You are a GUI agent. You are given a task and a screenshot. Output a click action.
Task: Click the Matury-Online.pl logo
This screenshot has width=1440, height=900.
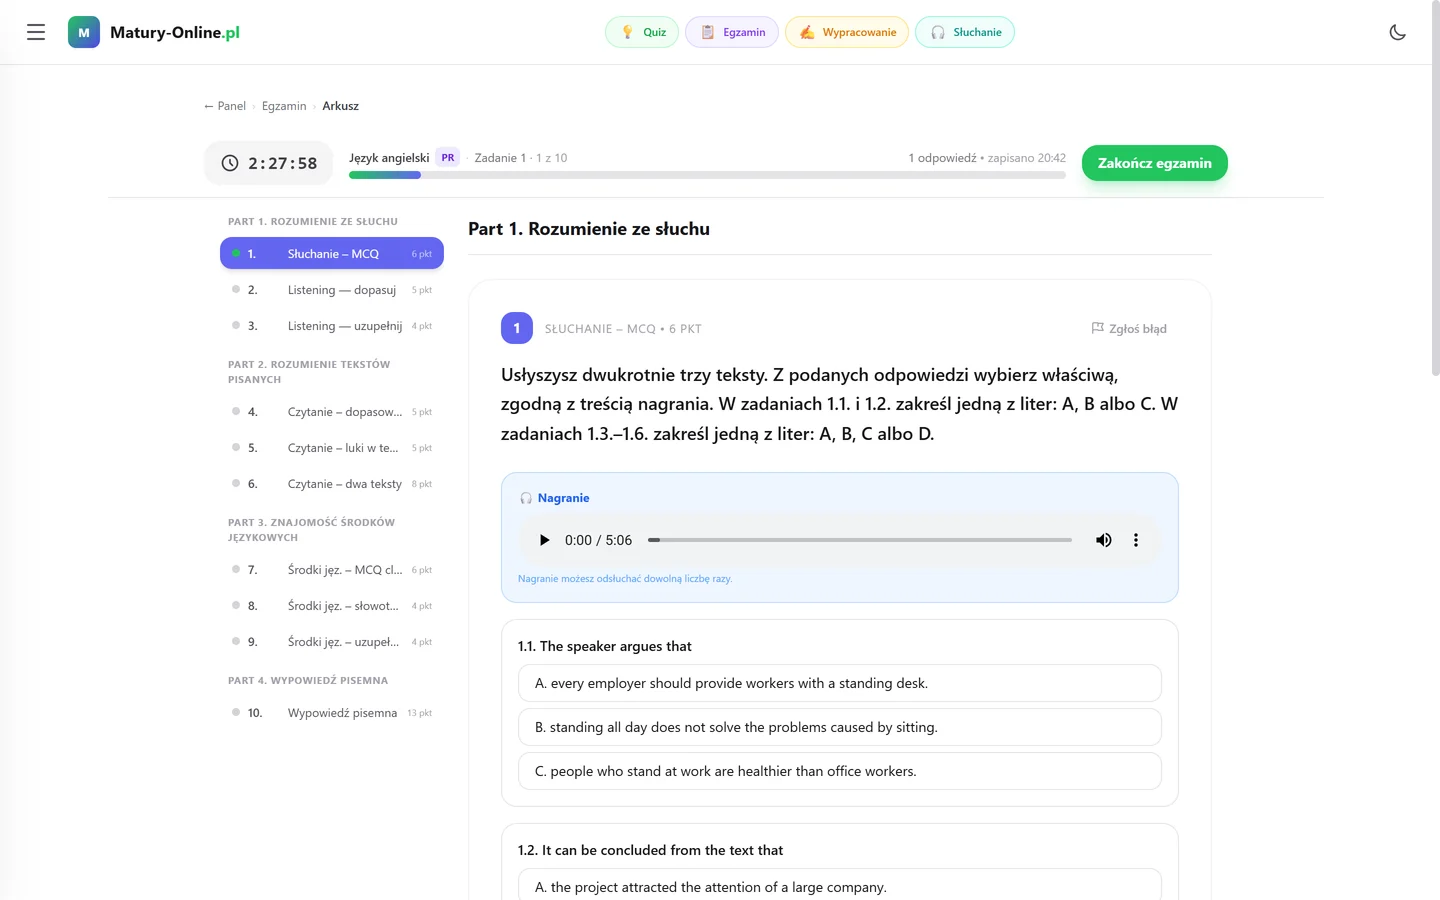[154, 32]
